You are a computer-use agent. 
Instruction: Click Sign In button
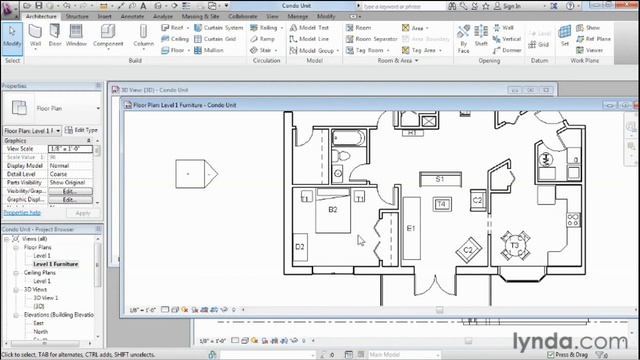508,6
